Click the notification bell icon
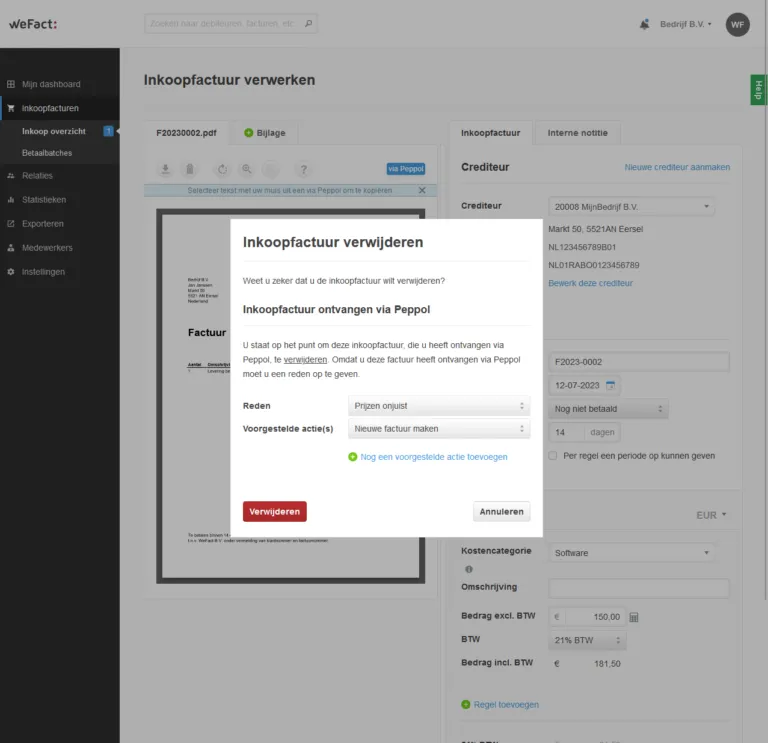Viewport: 768px width, 743px height. 644,24
